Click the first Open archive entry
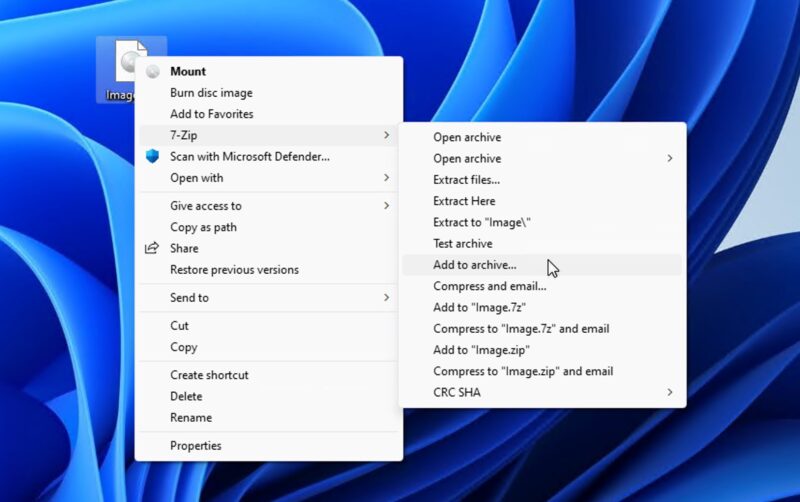 (542, 137)
